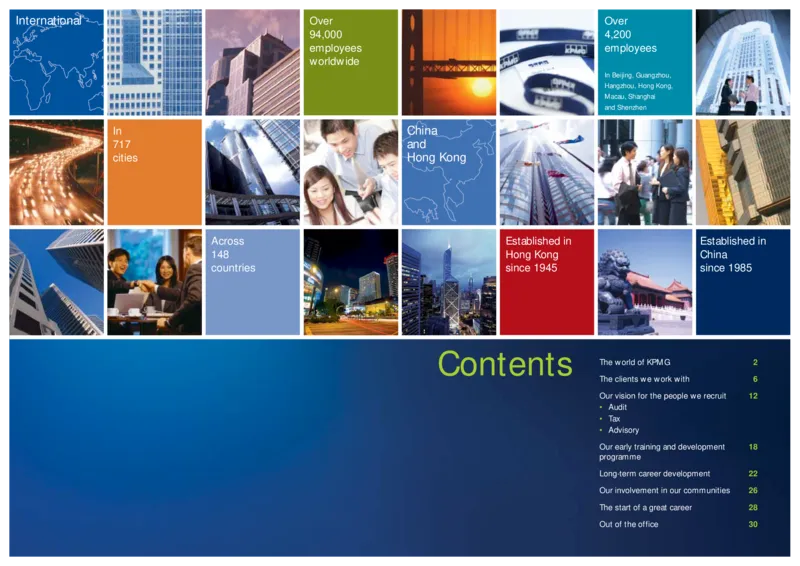Select the 'Over 4,200 employees' teal tile
Viewport: 800px width, 566px height.
pos(645,62)
